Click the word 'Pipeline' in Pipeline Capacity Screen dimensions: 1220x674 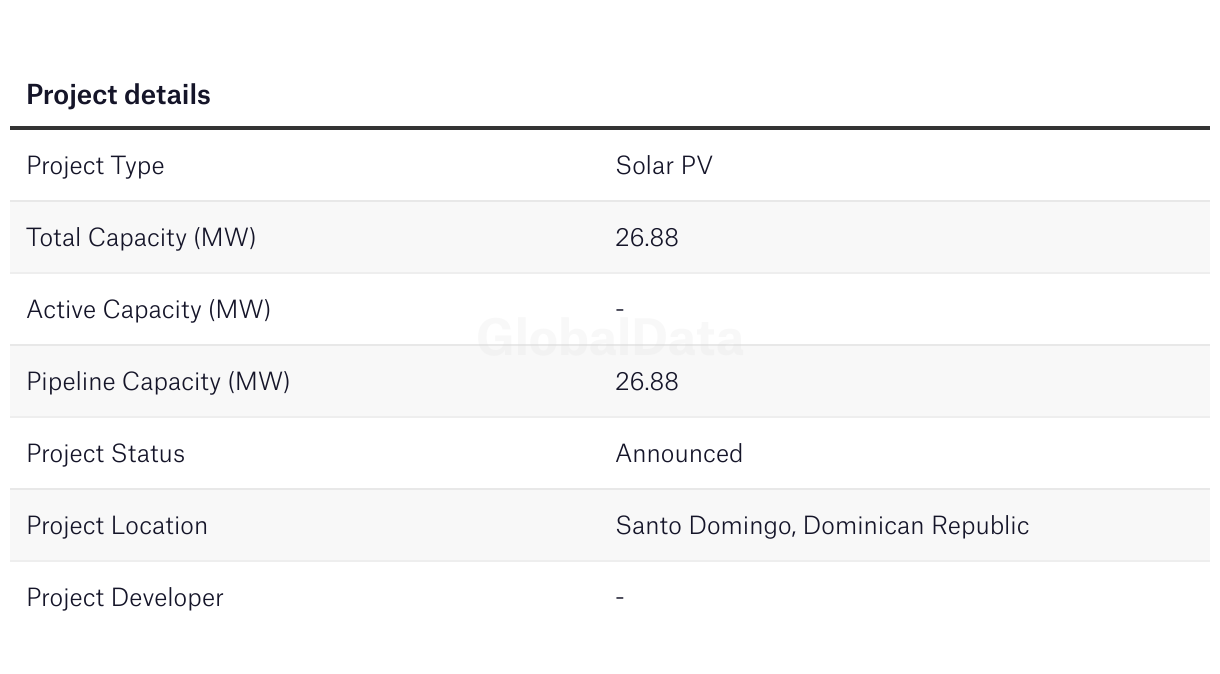[70, 382]
